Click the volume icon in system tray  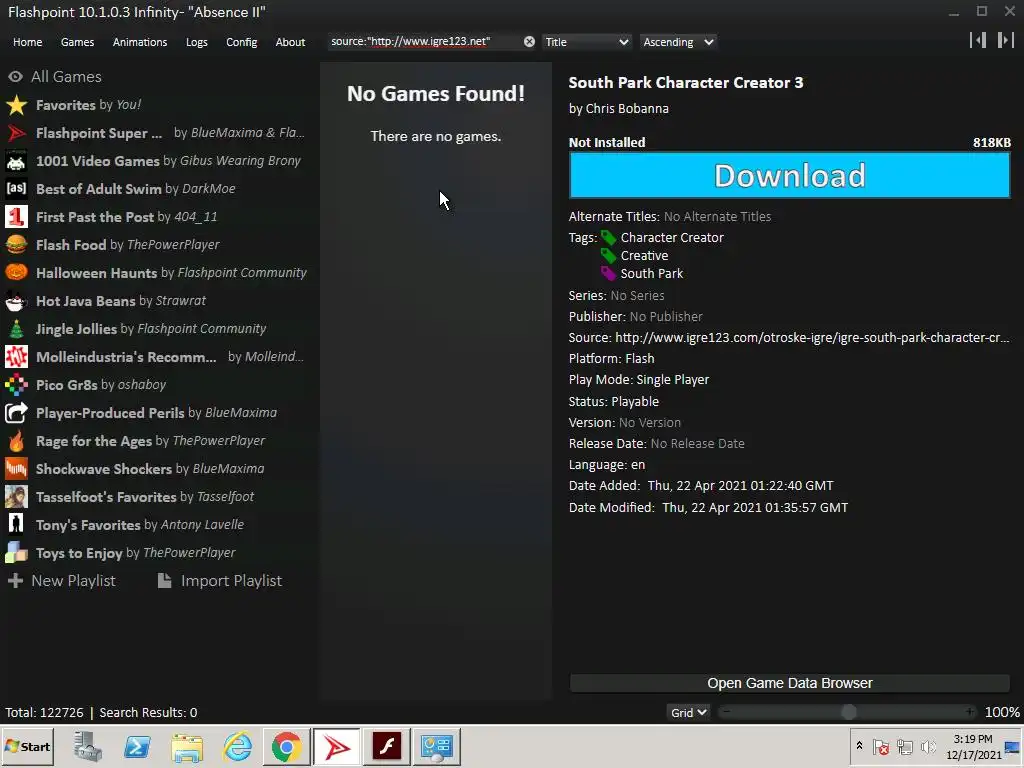tap(928, 746)
